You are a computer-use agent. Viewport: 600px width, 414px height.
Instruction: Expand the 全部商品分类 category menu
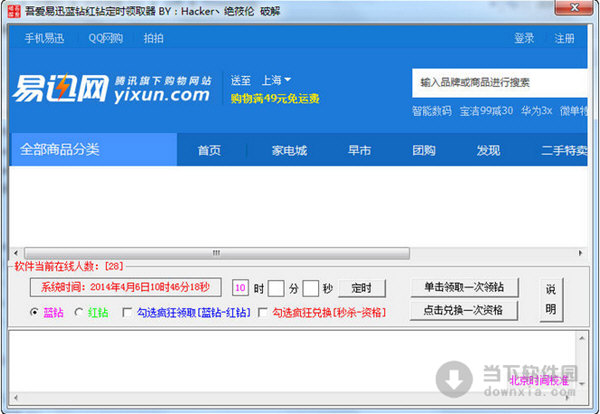click(93, 150)
